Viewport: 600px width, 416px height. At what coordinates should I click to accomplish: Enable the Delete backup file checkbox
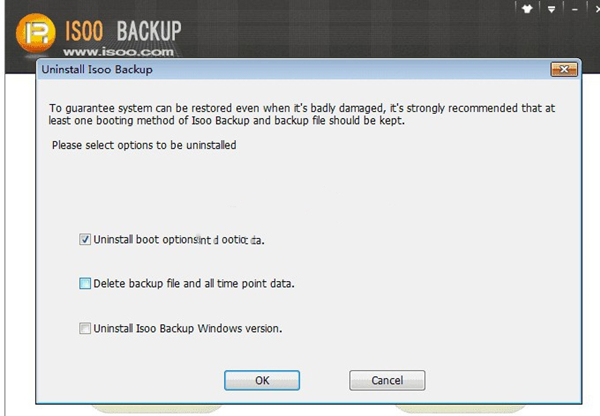click(x=84, y=284)
